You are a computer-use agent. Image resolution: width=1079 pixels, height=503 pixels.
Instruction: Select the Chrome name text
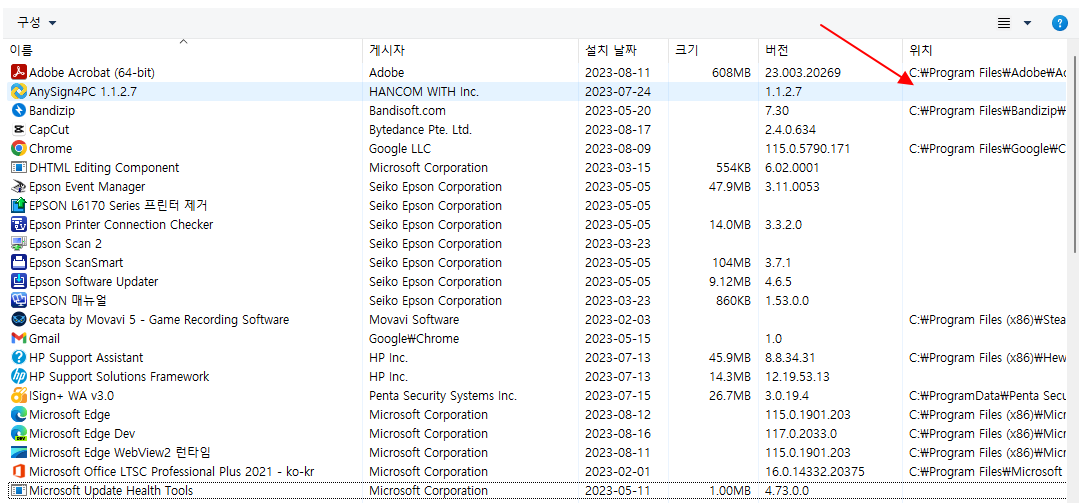[x=50, y=149]
